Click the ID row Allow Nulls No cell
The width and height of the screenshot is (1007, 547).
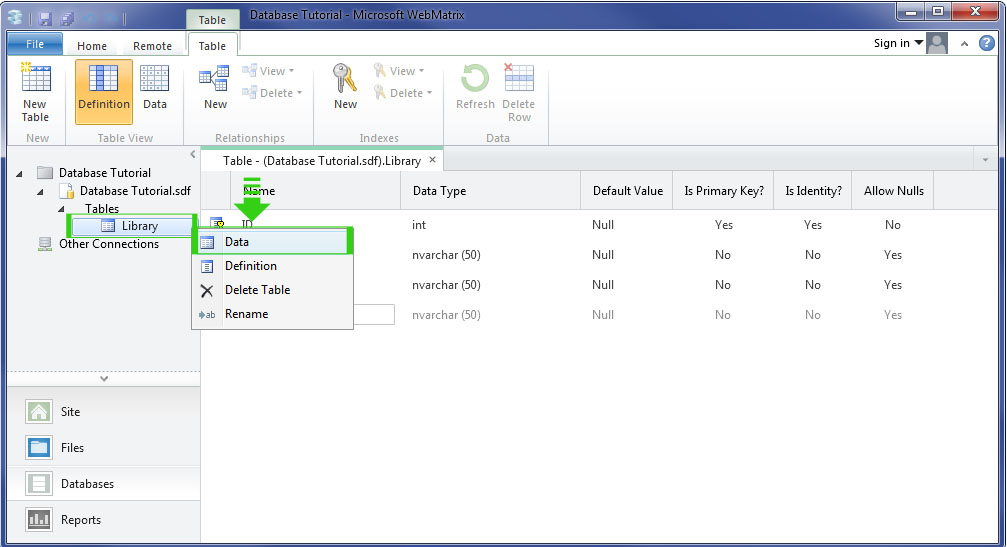click(893, 225)
